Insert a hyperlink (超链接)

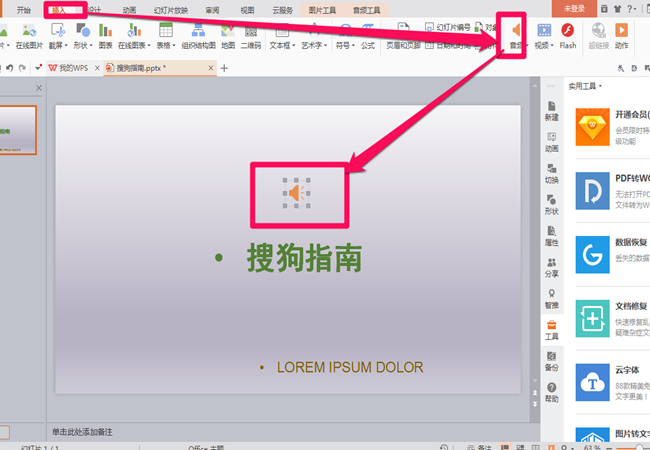pyautogui.click(x=599, y=36)
